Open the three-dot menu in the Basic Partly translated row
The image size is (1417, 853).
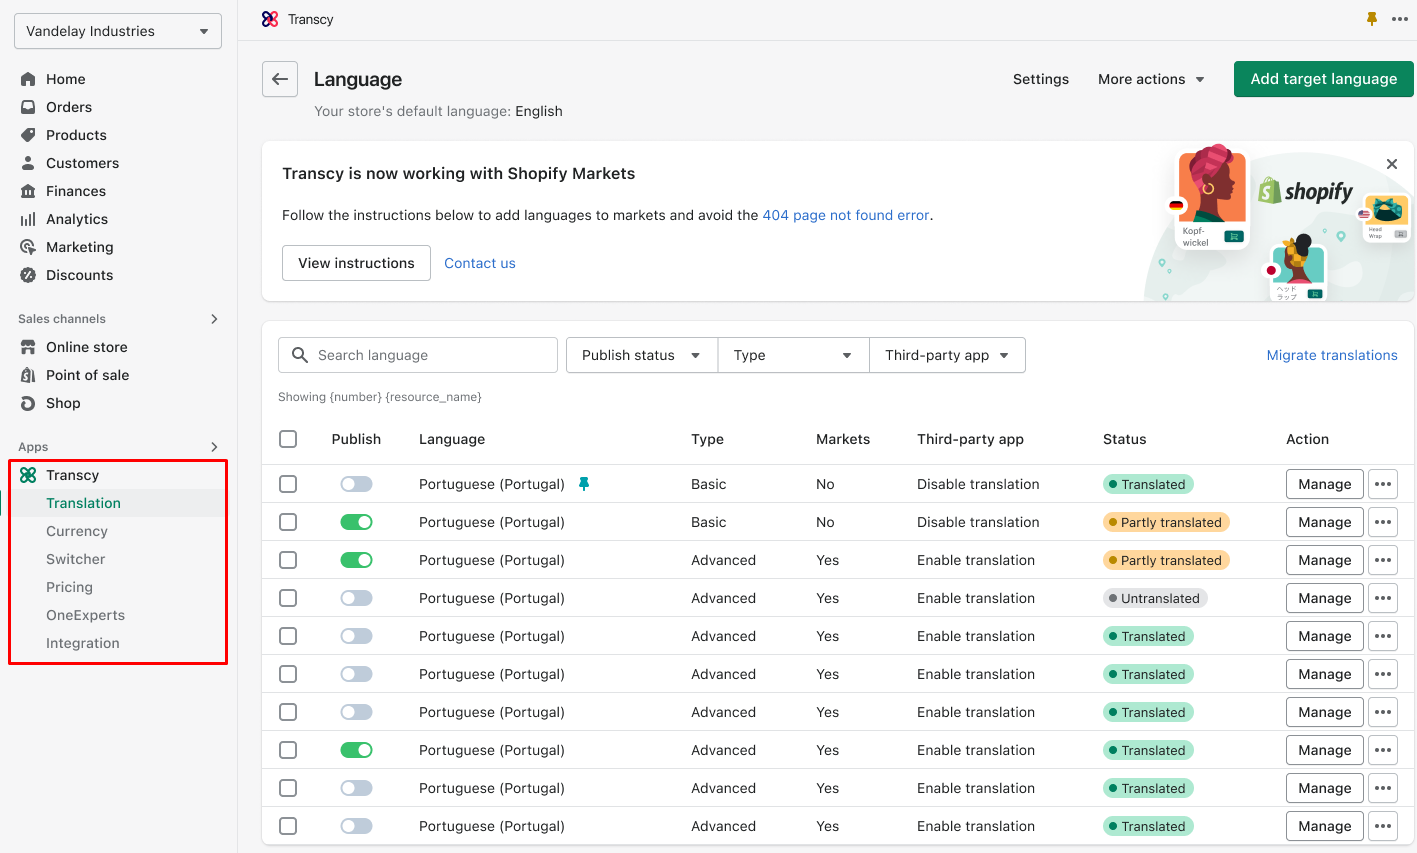point(1383,522)
